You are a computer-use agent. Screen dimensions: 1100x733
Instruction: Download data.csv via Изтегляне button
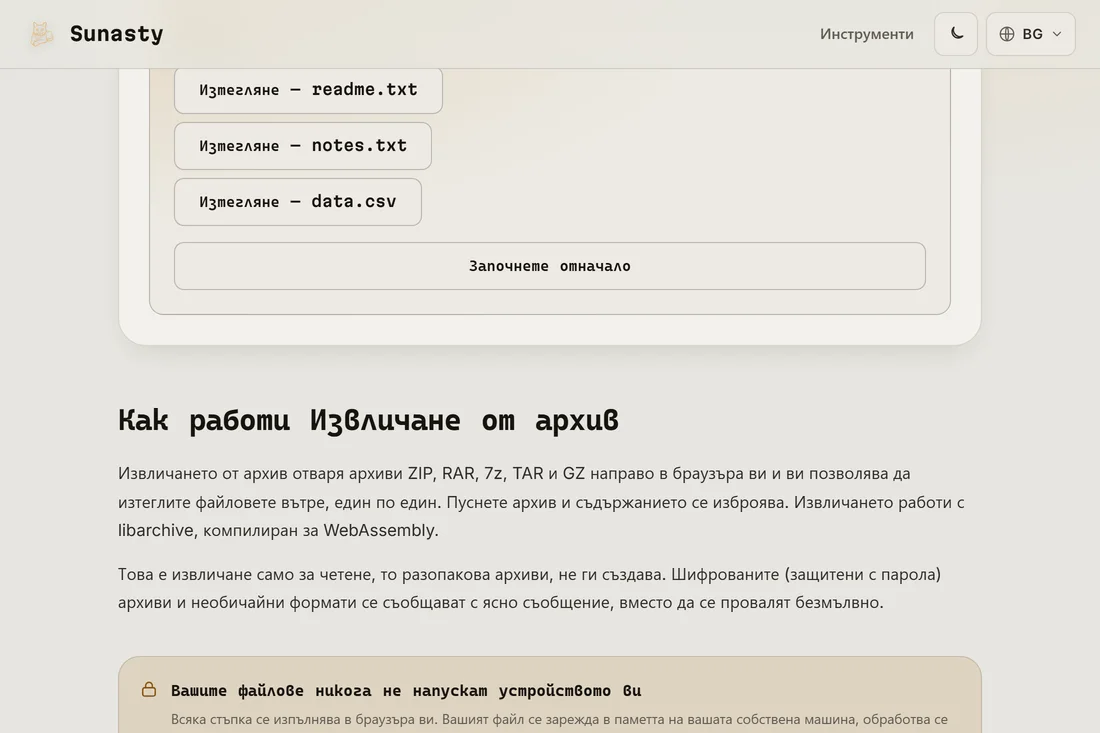click(x=297, y=202)
